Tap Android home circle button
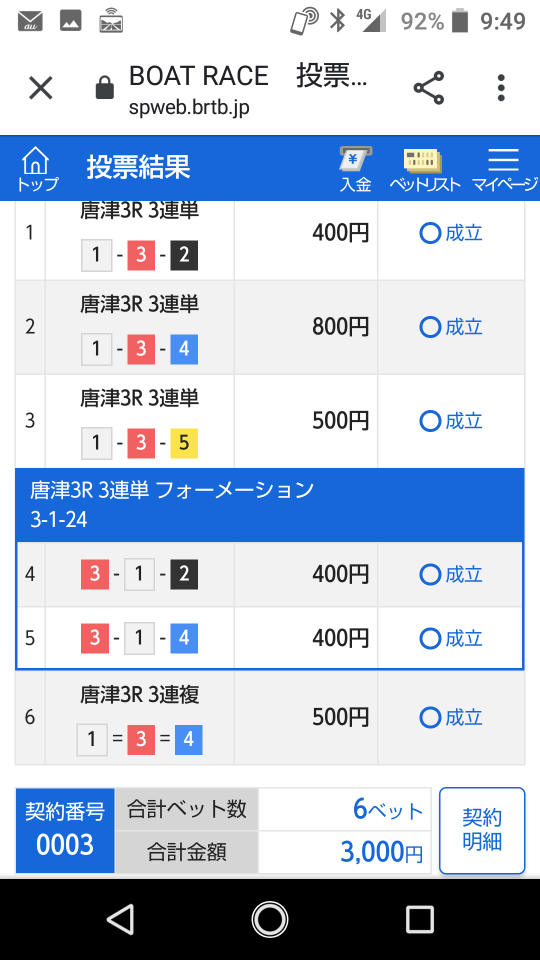The height and width of the screenshot is (960, 540). pos(269,919)
